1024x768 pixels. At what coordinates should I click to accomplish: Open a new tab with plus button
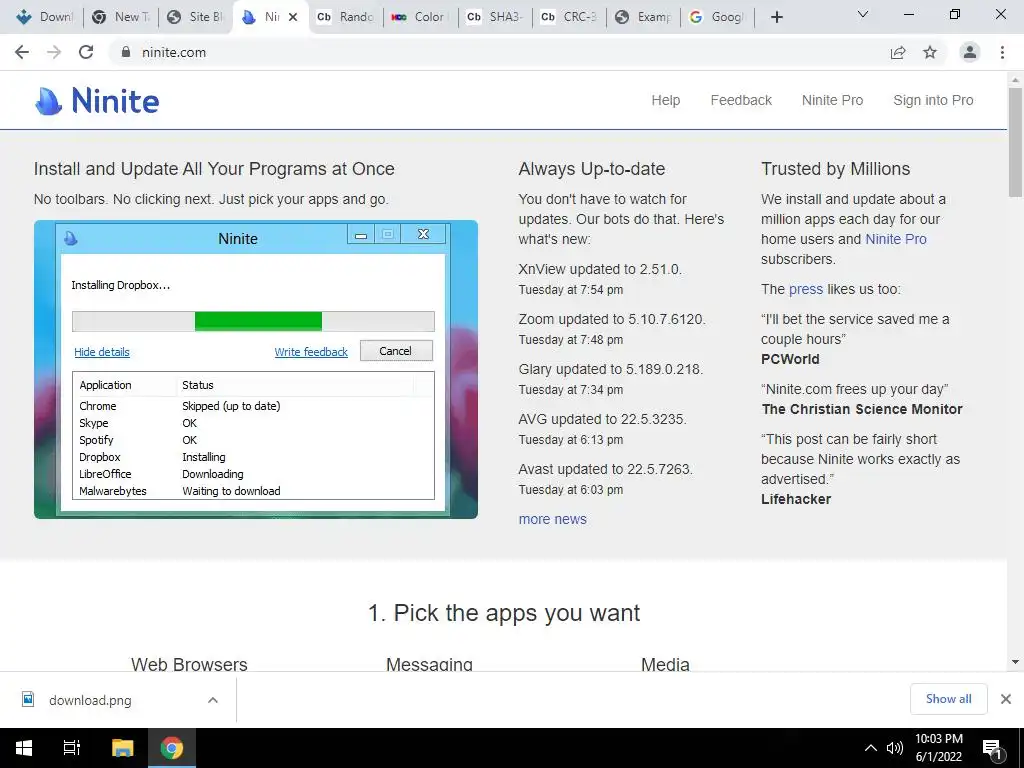776,17
